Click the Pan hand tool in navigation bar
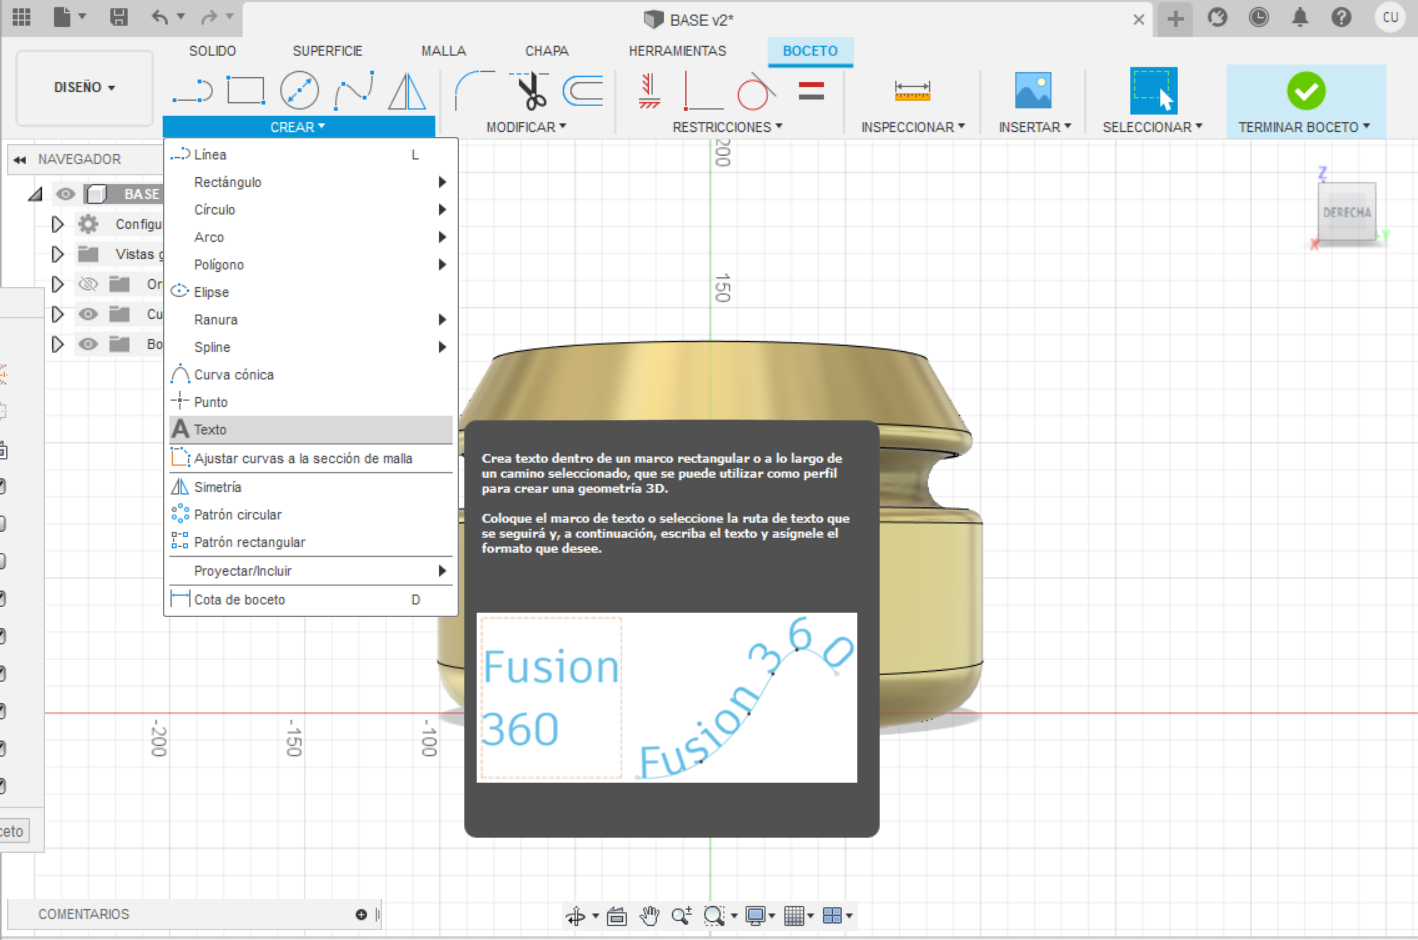Viewport: 1418px width, 940px height. pos(649,915)
